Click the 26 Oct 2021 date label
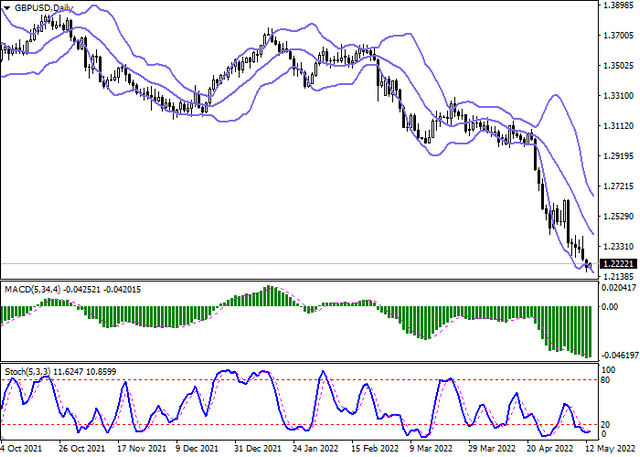This screenshot has width=640, height=457. pos(82,449)
